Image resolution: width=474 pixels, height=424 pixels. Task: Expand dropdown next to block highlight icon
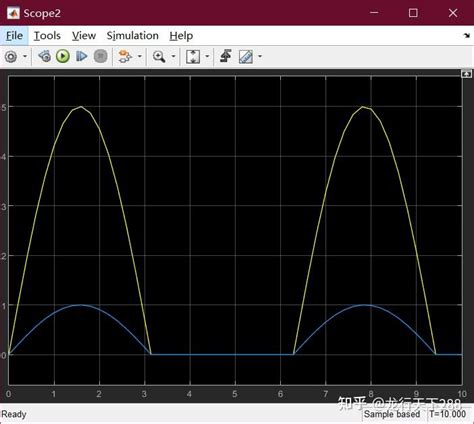pyautogui.click(x=140, y=56)
